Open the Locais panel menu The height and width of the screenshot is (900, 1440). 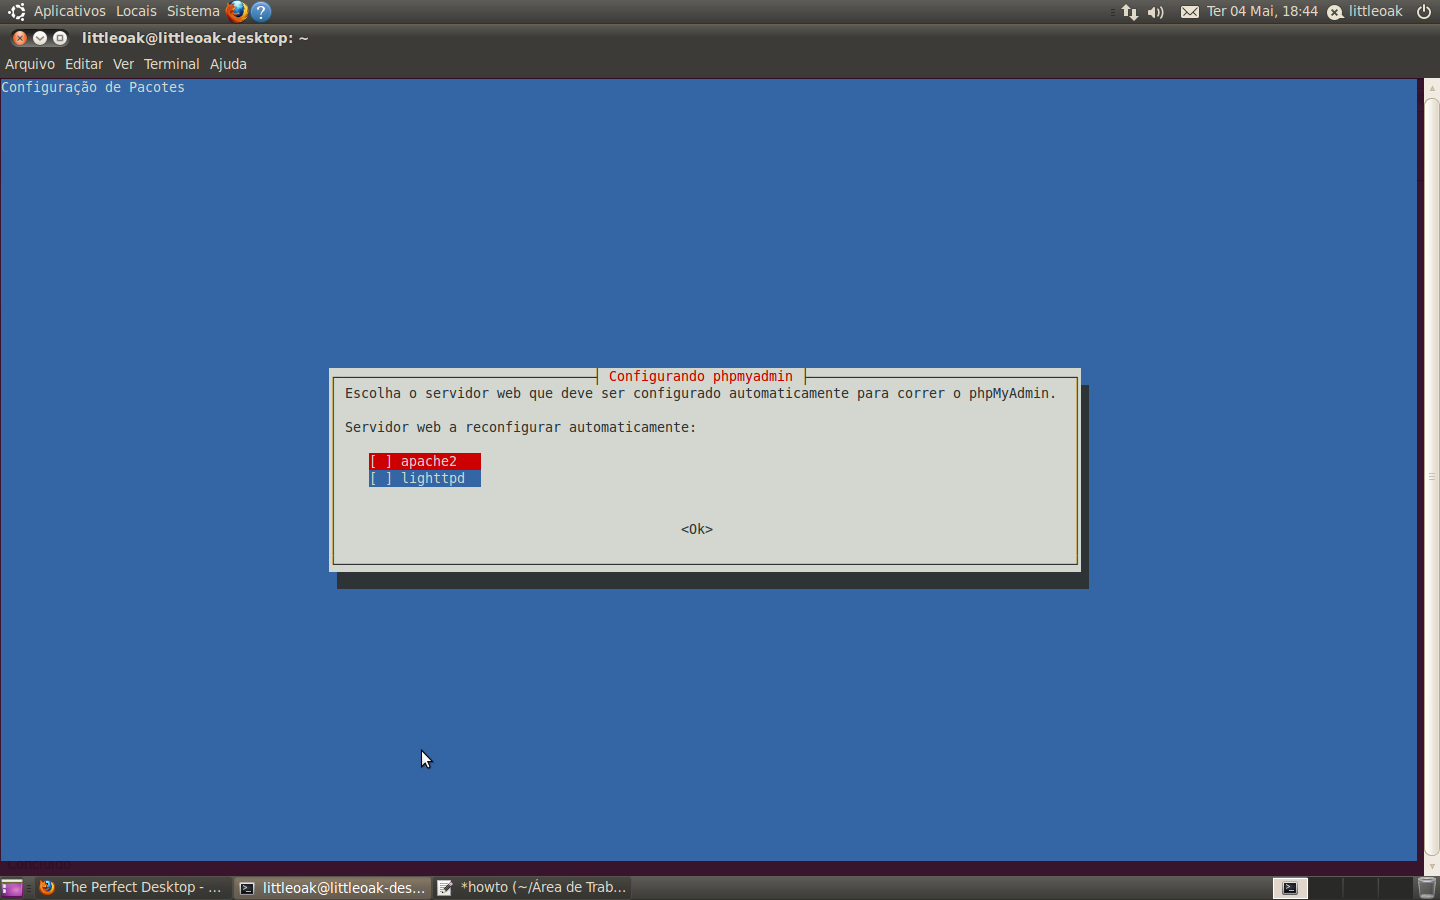click(136, 11)
